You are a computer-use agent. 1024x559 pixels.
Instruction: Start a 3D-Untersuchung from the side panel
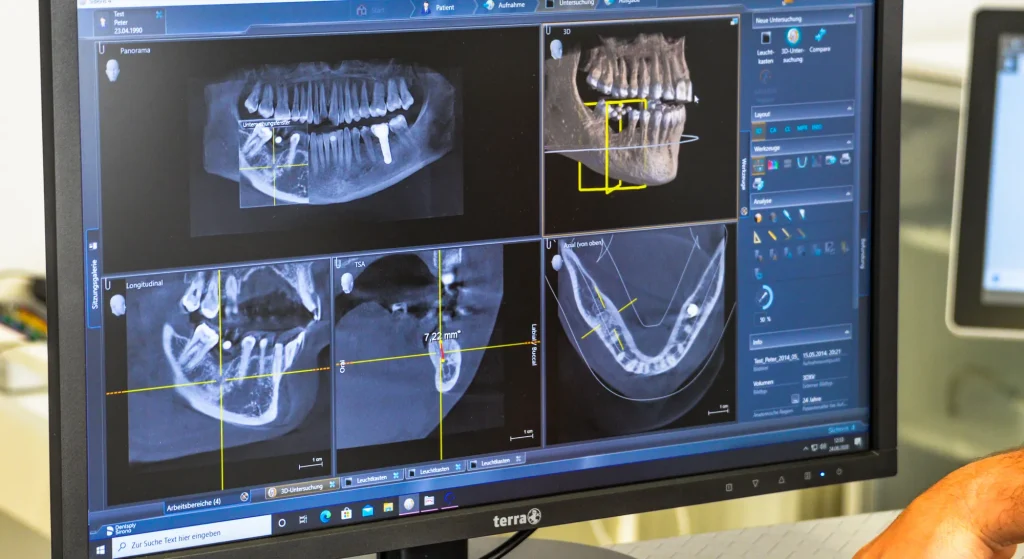tap(792, 36)
